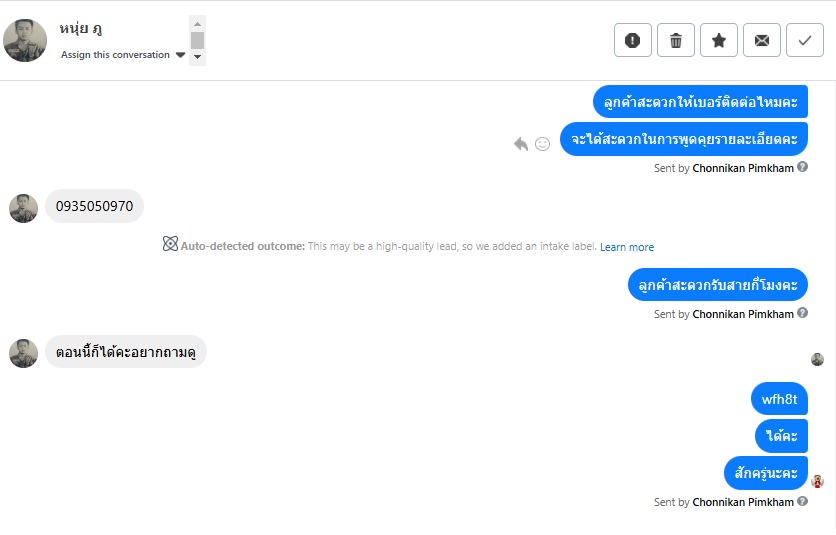This screenshot has height=535, width=836.
Task: Click the avatar beside the phone number message
Action: click(x=23, y=208)
